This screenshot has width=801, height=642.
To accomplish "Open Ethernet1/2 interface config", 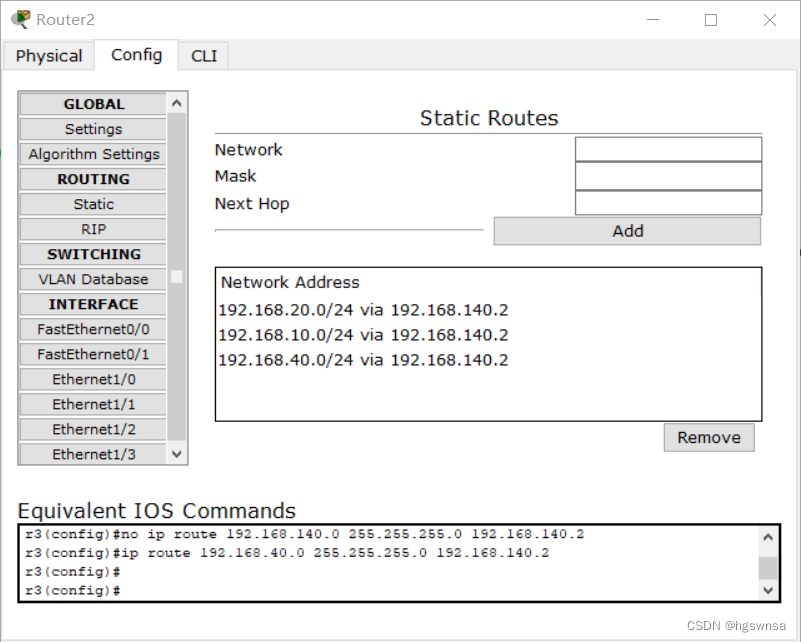I will point(93,430).
